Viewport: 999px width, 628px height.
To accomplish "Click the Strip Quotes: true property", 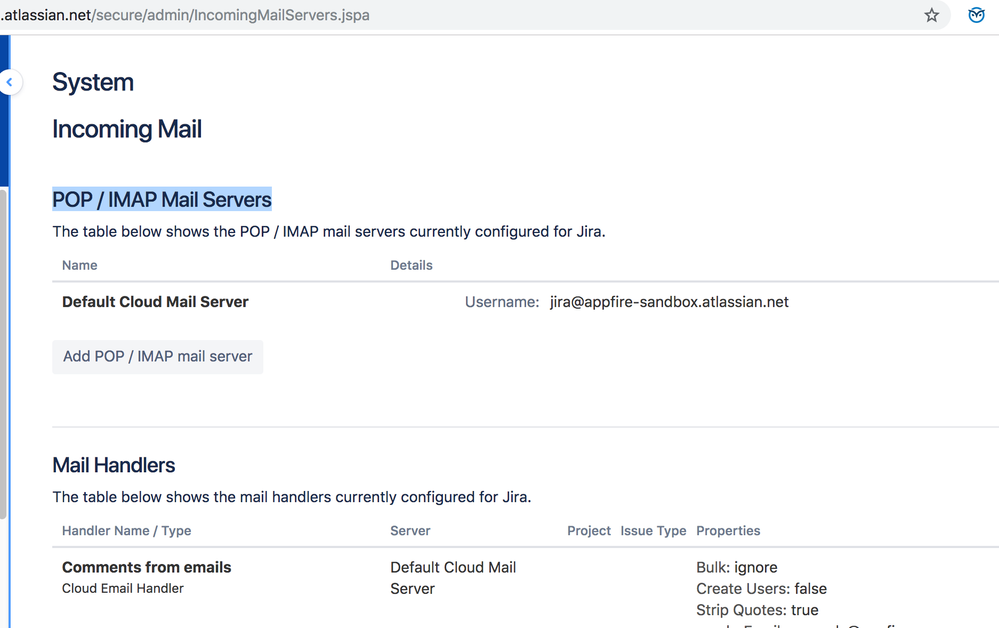I will 757,610.
